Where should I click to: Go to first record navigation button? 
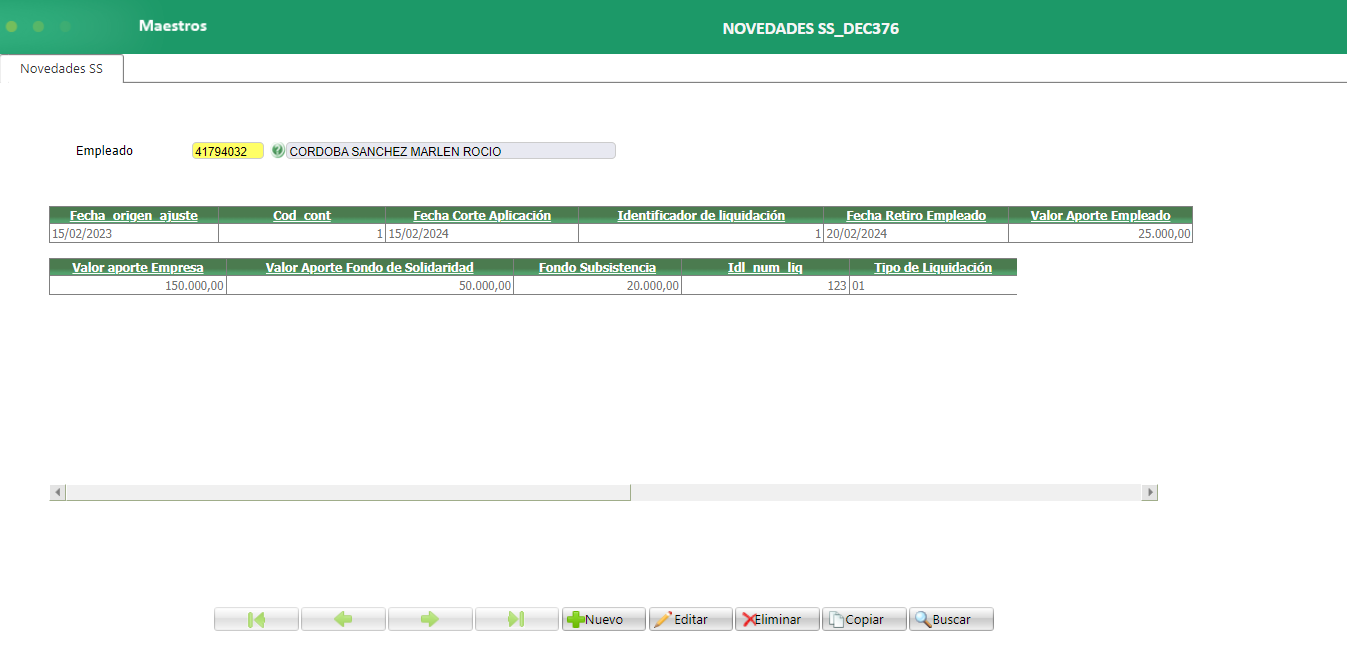(x=256, y=619)
